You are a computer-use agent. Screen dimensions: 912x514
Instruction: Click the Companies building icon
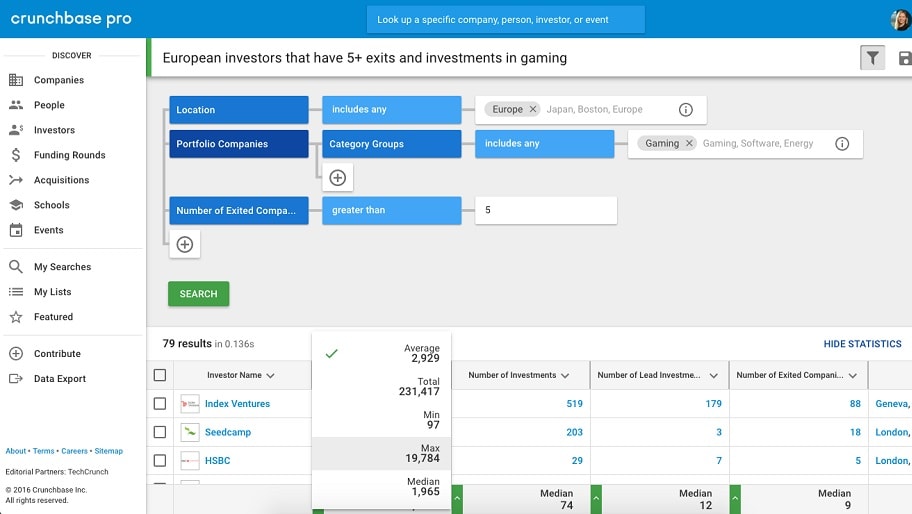tap(16, 80)
